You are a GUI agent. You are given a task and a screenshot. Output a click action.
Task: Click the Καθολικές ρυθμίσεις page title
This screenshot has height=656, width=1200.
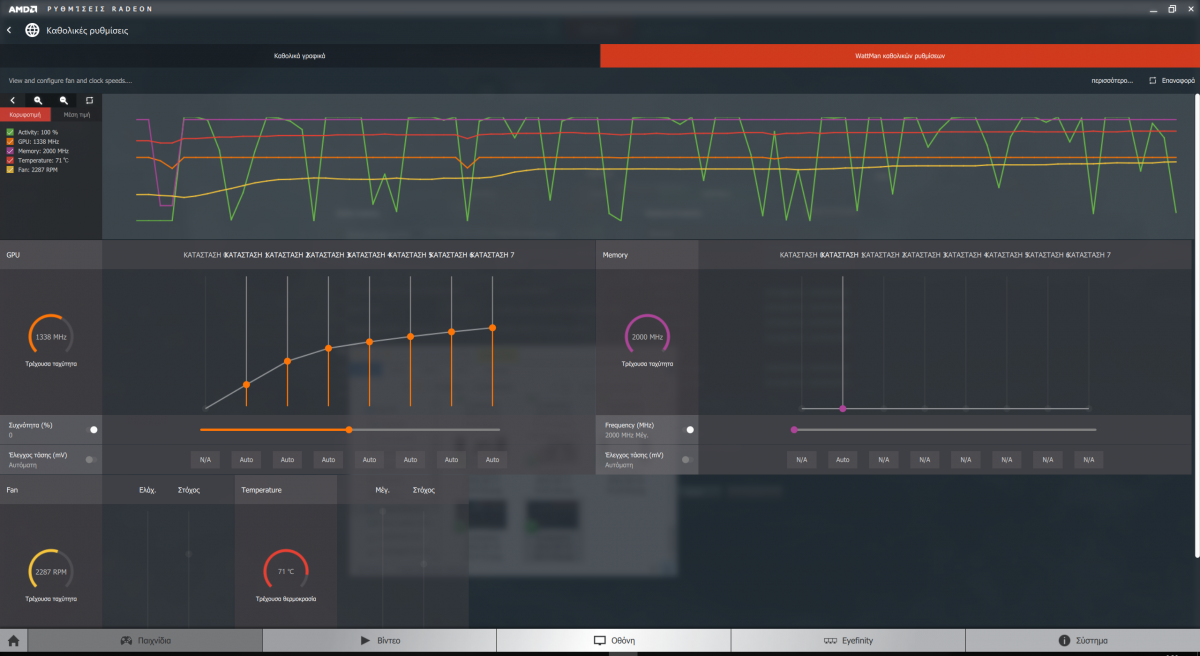click(87, 30)
